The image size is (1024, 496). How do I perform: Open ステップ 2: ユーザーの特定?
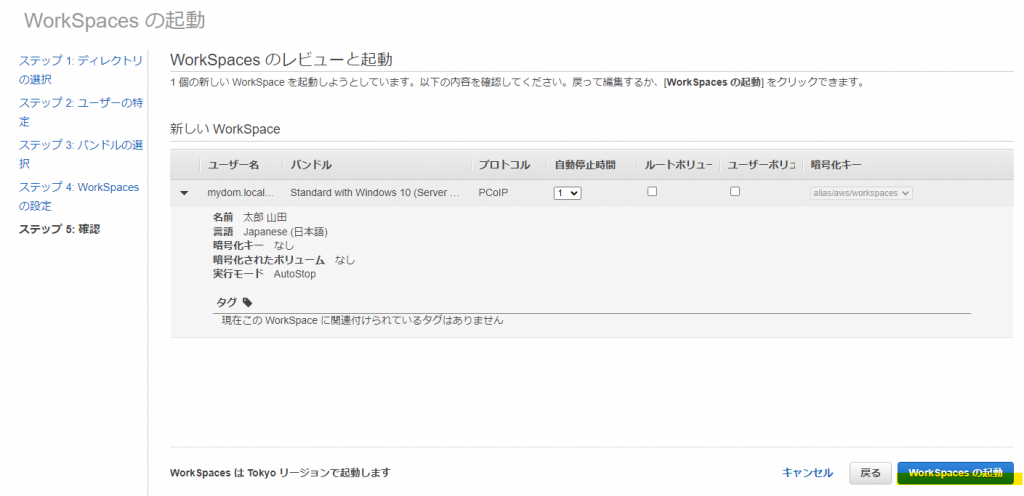click(x=80, y=111)
